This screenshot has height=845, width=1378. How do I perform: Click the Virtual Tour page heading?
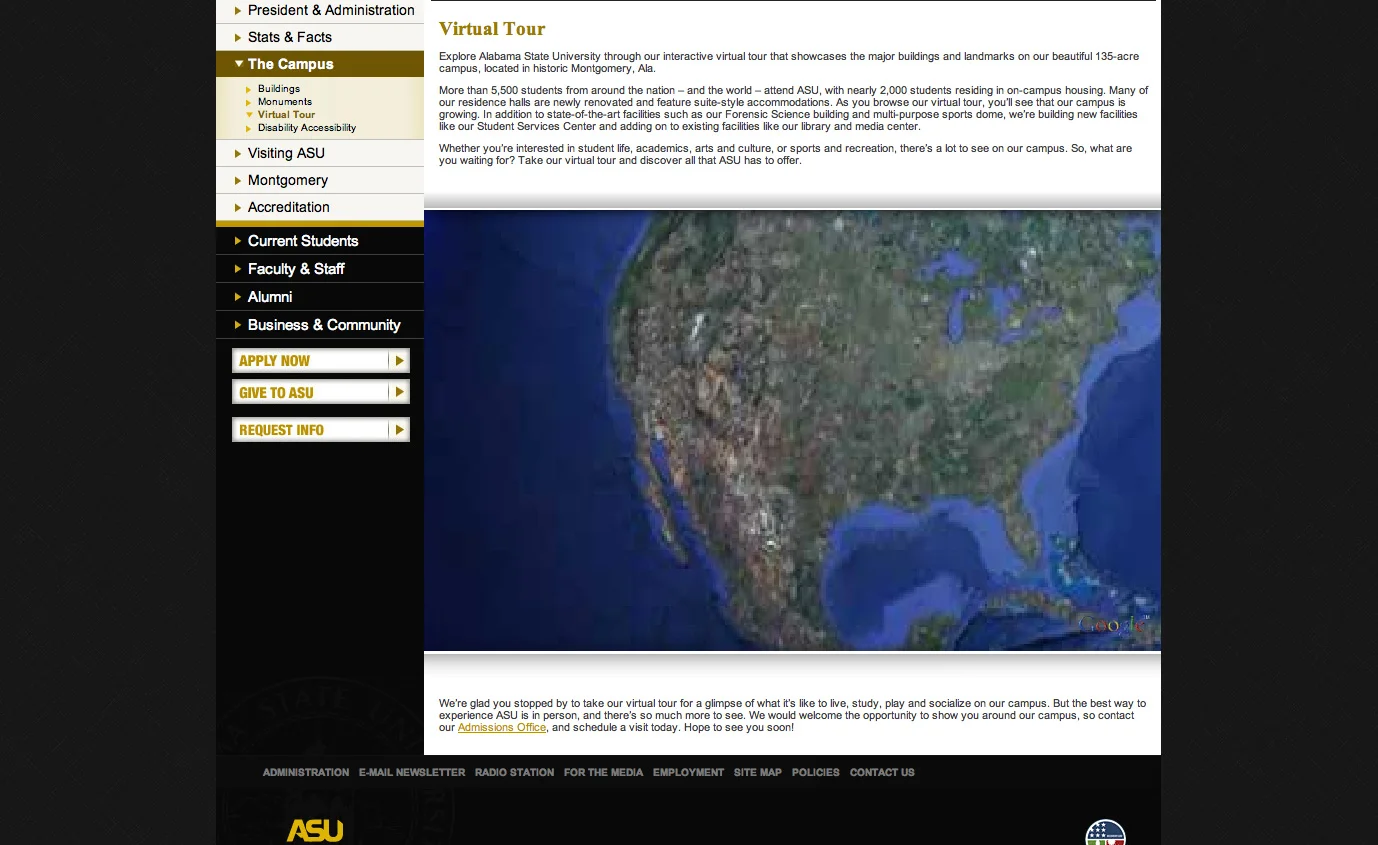click(x=492, y=29)
